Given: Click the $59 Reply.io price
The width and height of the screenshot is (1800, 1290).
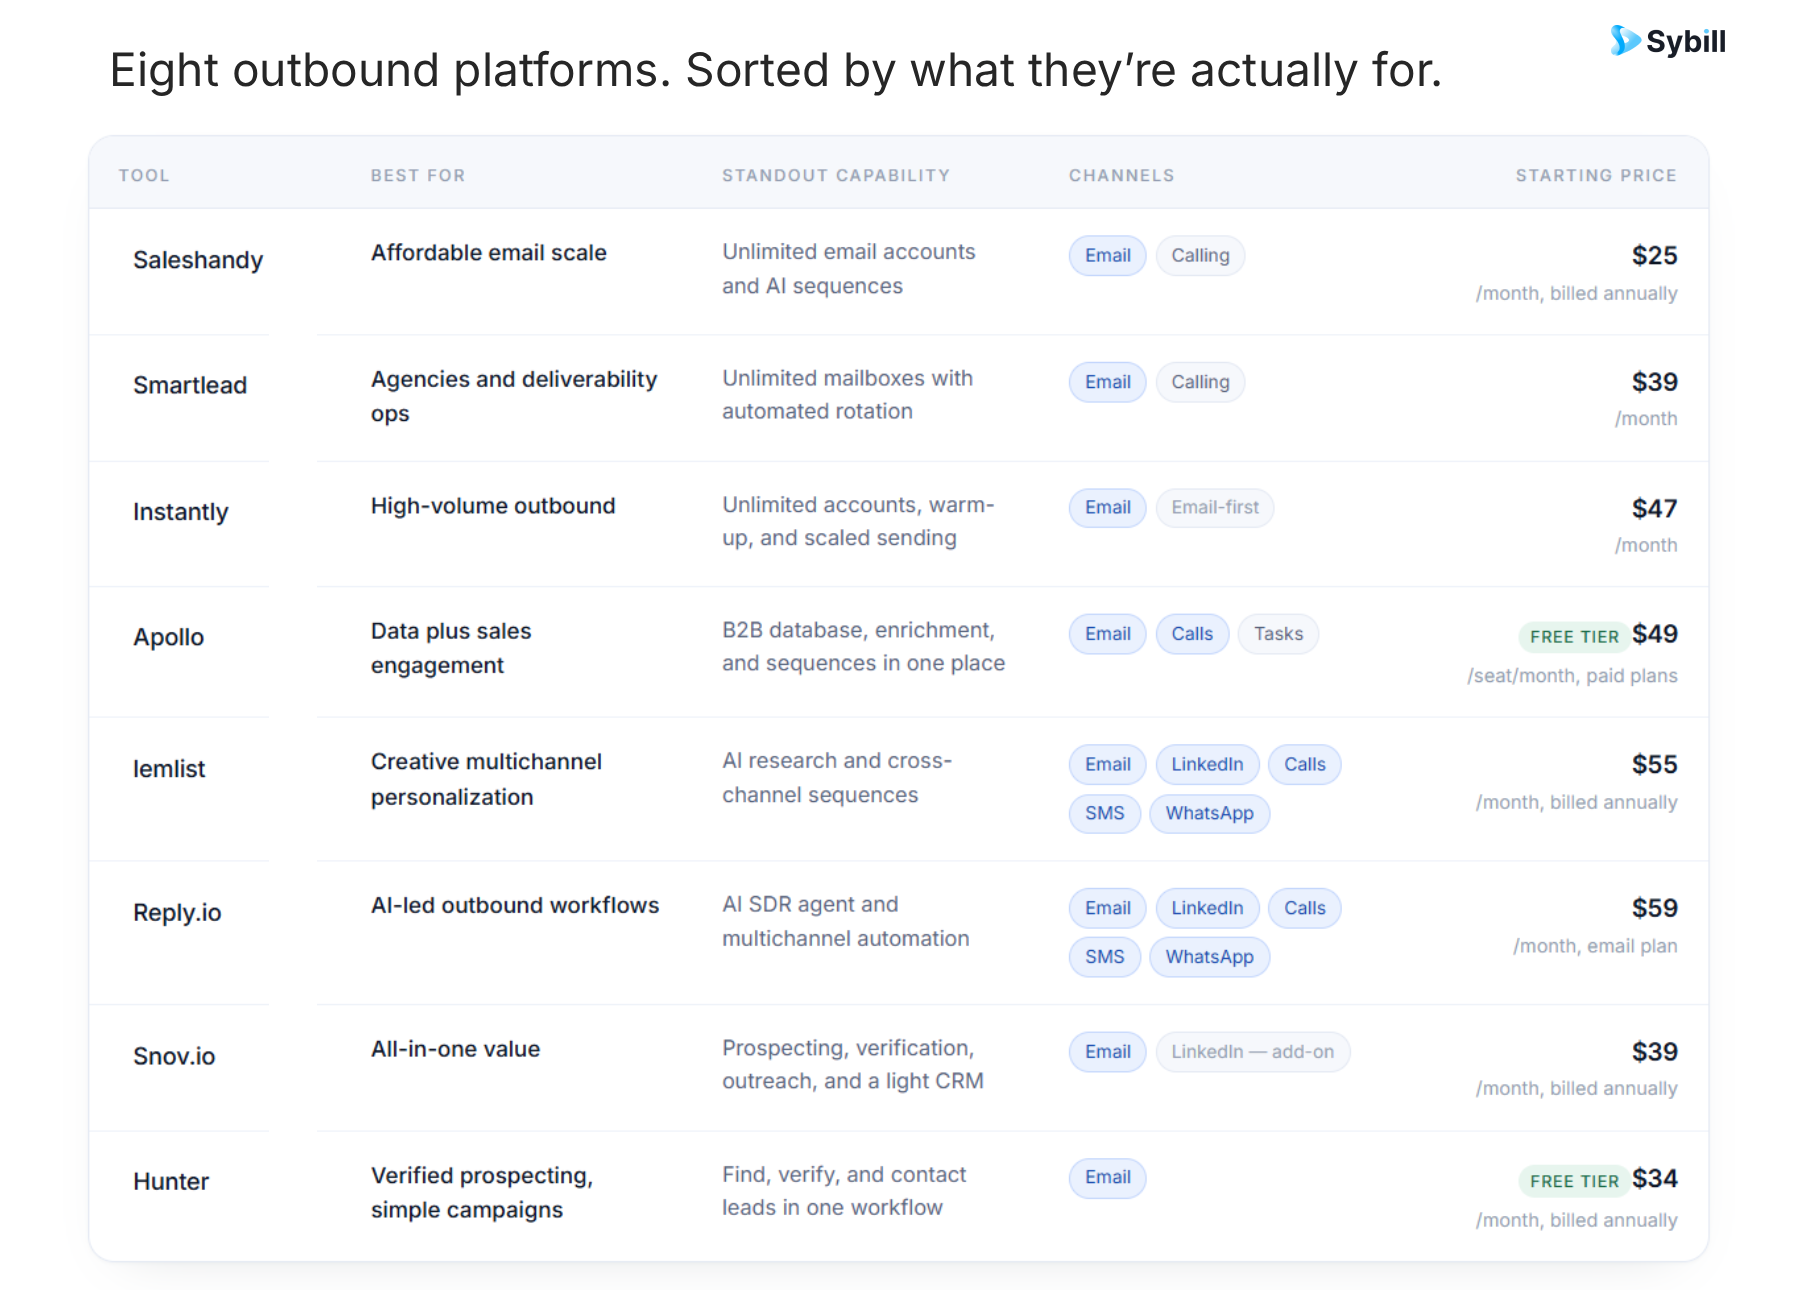Looking at the screenshot, I should (1655, 908).
